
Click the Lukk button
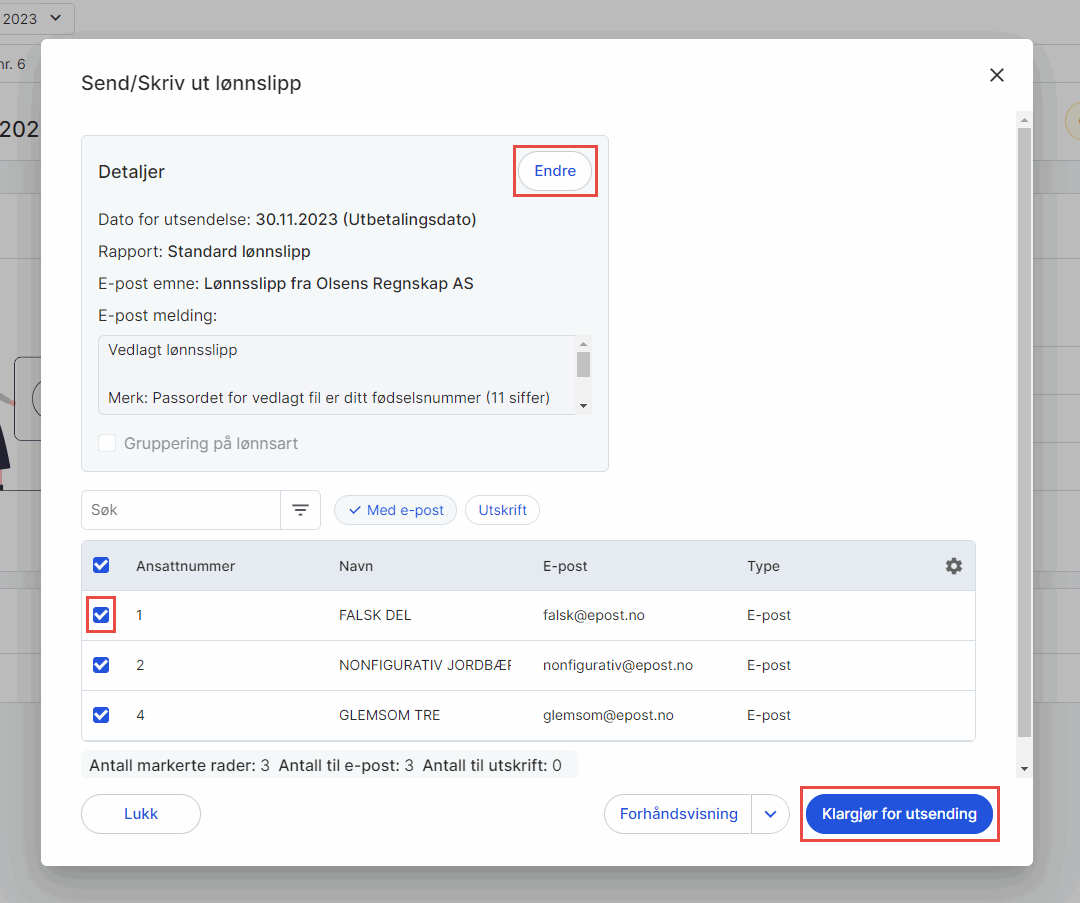[141, 814]
